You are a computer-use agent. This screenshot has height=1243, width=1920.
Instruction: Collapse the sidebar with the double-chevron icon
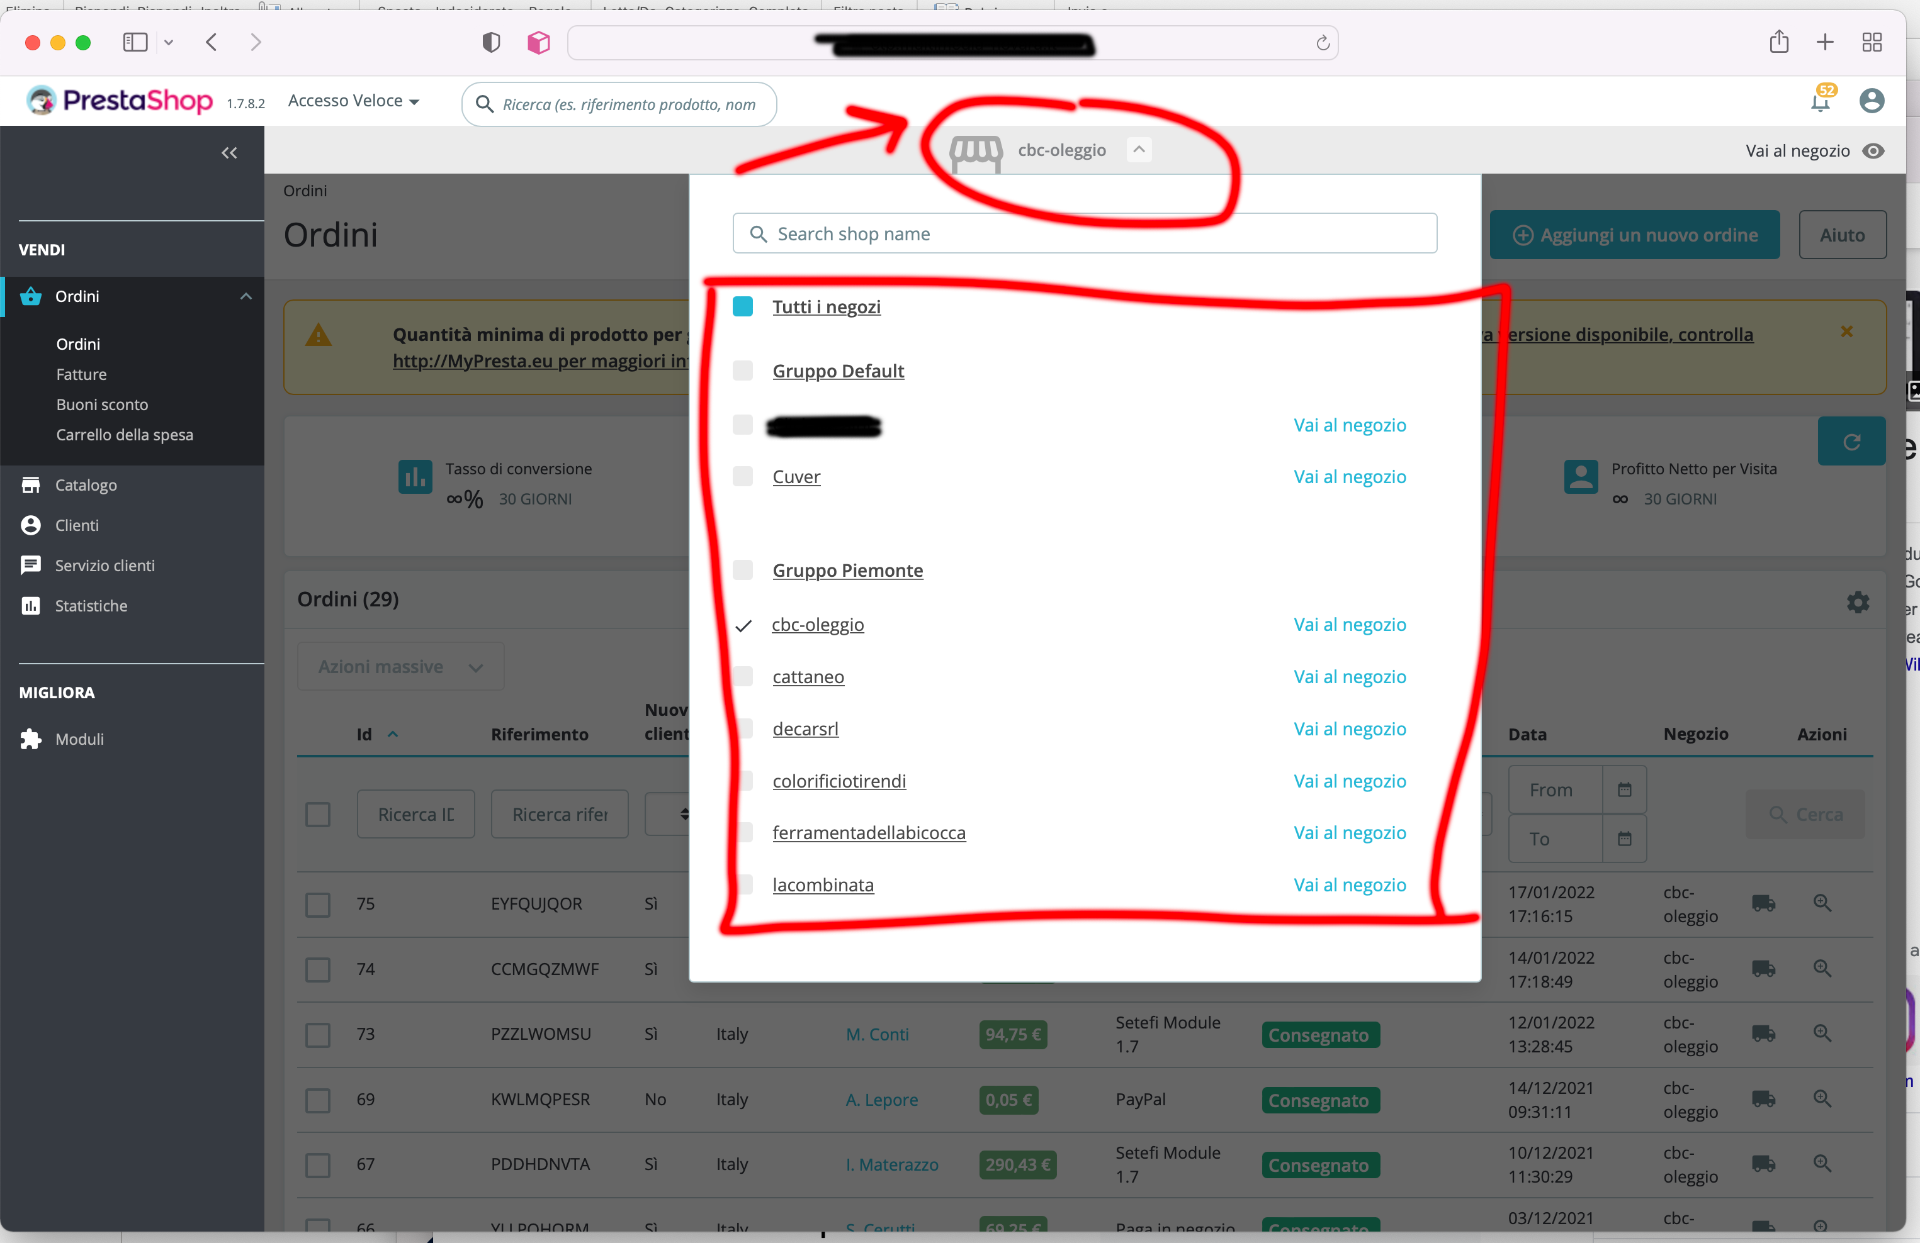[x=229, y=152]
